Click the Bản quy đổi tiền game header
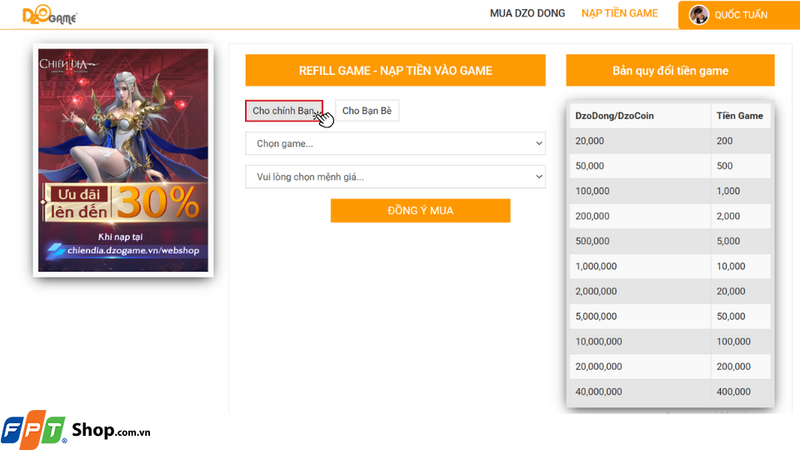 point(670,70)
